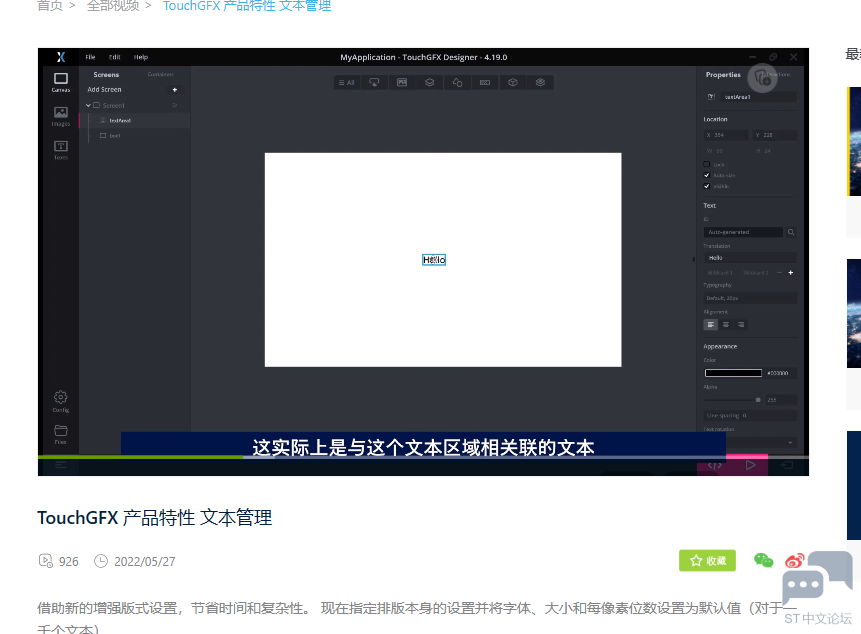
Task: Open Config gear in TouchGFX sidebar
Action: (60, 401)
